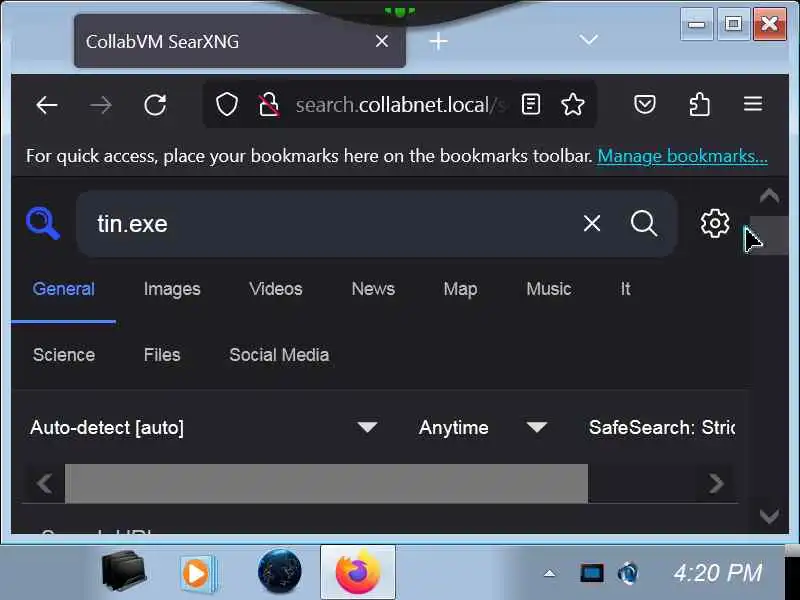
Task: Click the horizontal scrollbar right arrow
Action: point(716,483)
